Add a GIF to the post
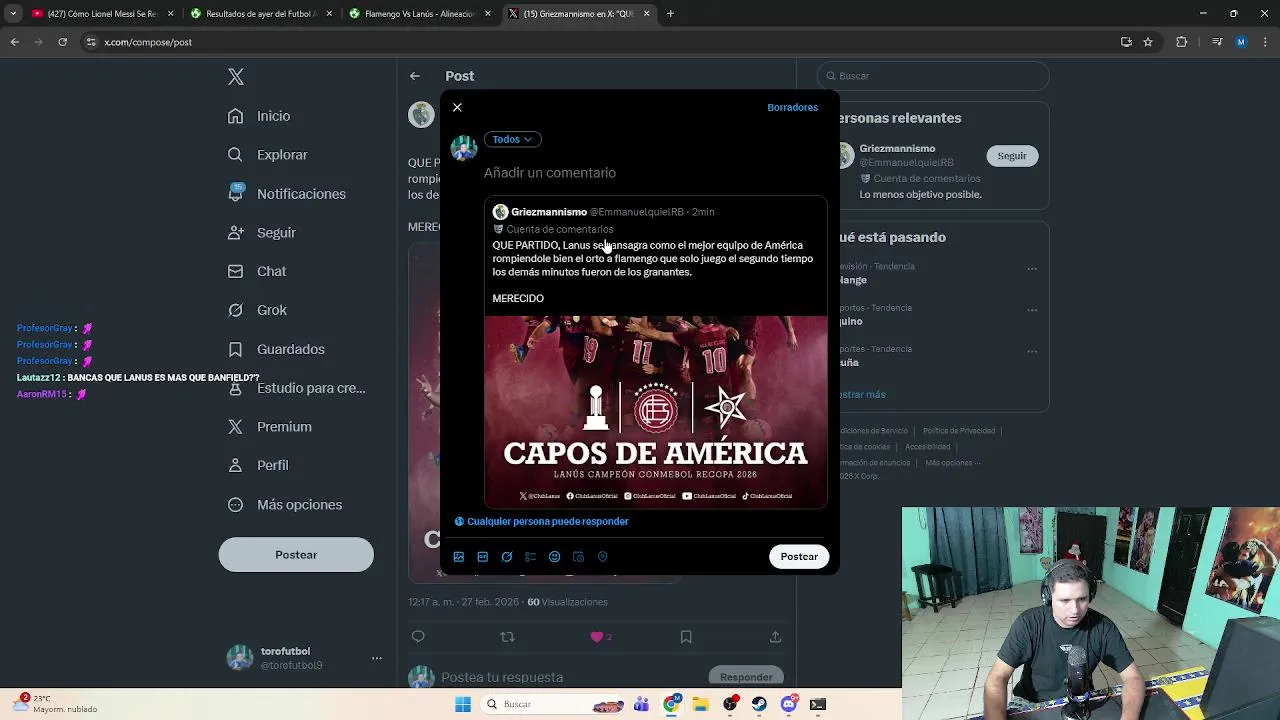1280x720 pixels. 483,557
